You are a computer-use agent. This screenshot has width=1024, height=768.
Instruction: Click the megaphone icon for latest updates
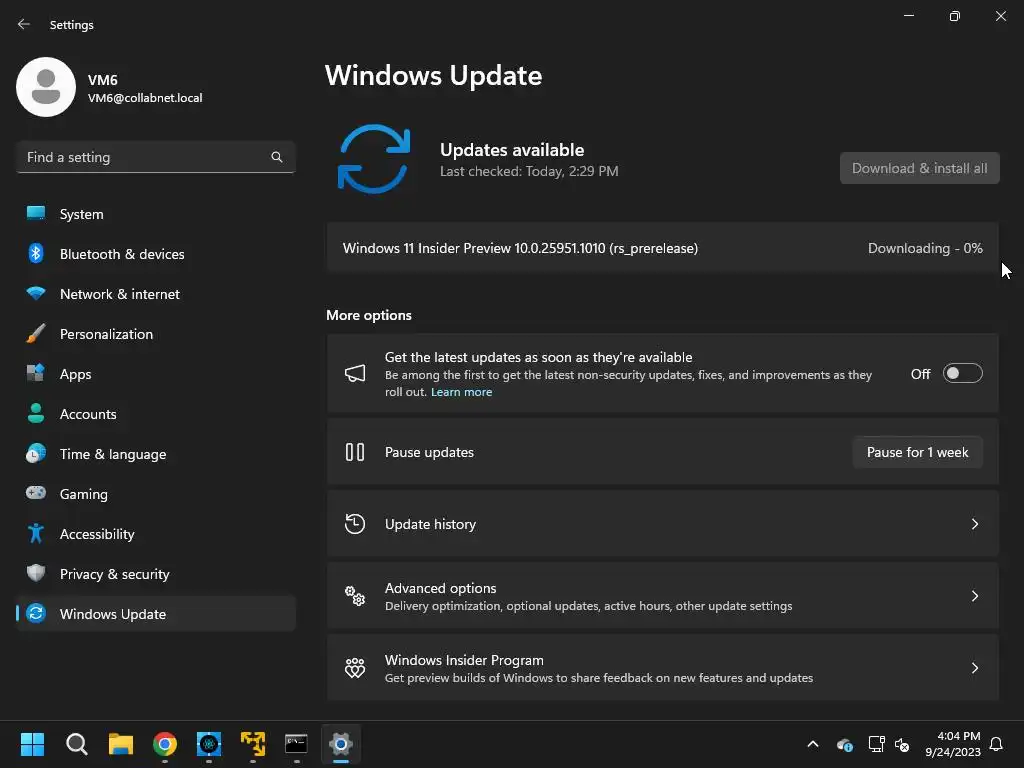tap(355, 374)
